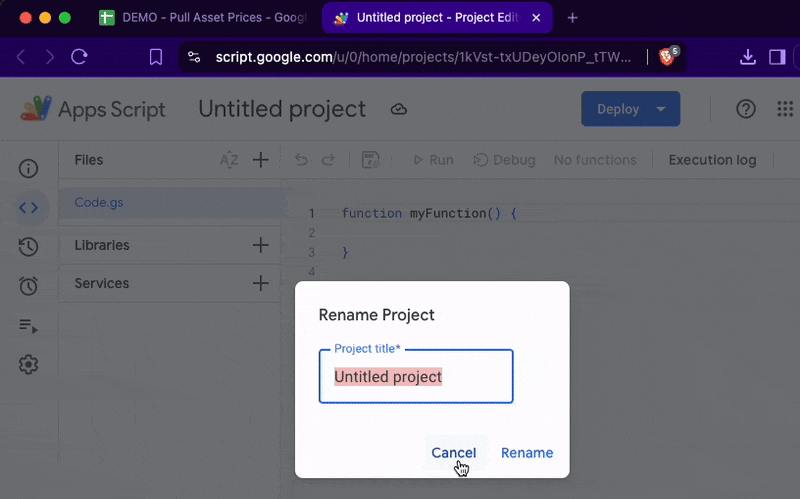Open a new browser tab with plus
This screenshot has width=800, height=499.
tap(572, 18)
